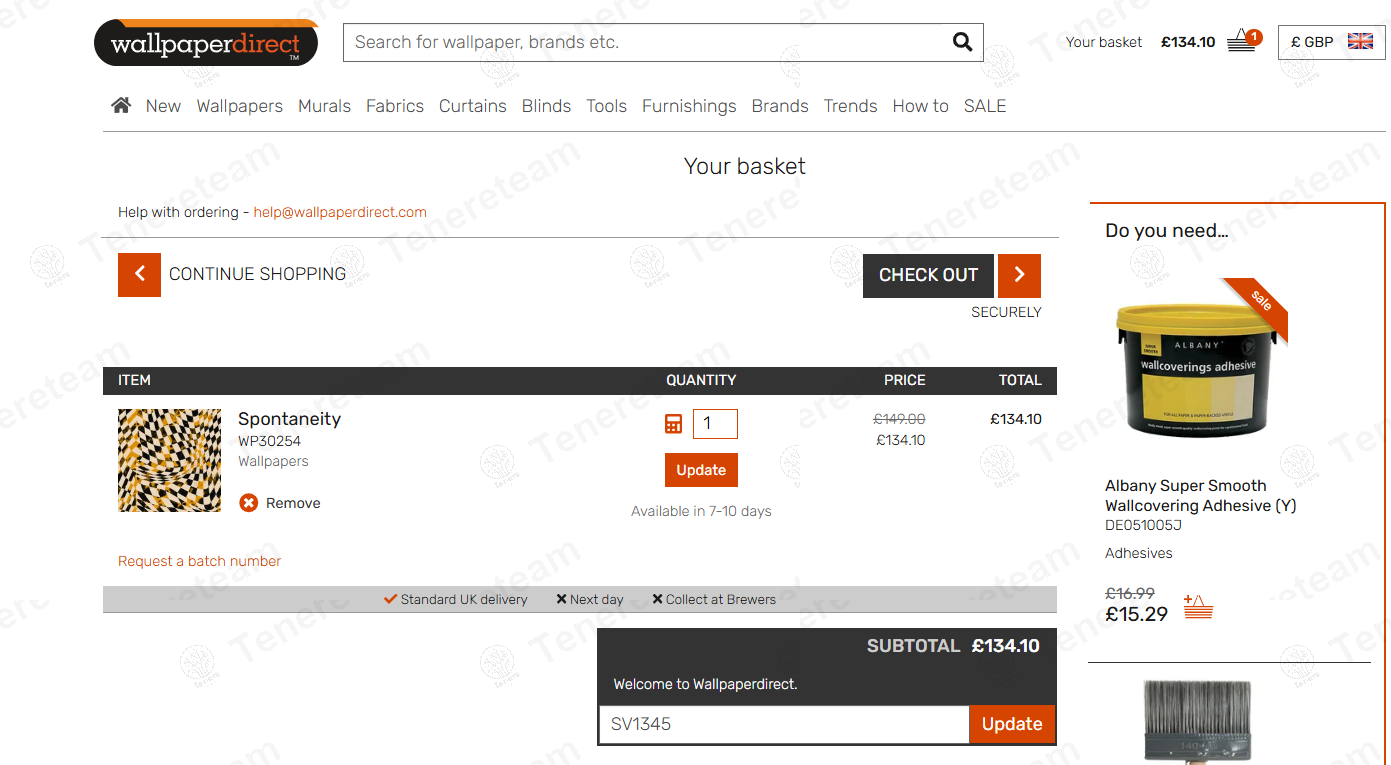Click Request a batch number link
The image size is (1391, 765).
point(199,561)
